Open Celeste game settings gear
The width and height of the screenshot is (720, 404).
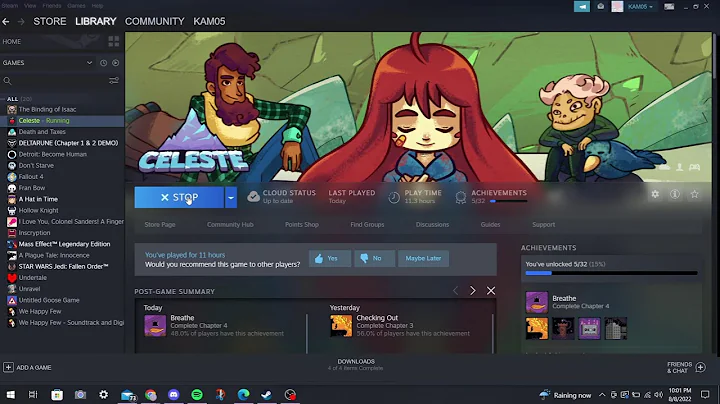pos(655,194)
